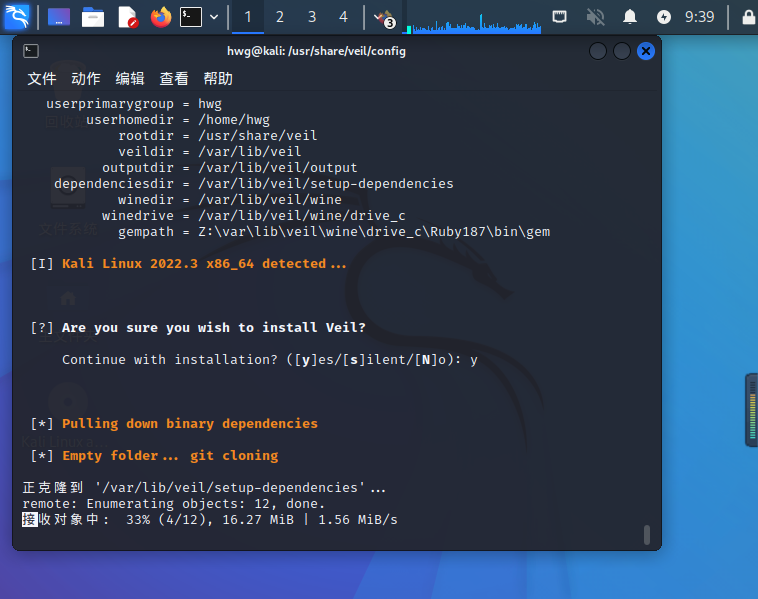This screenshot has height=599, width=758.
Task: Click the userhomedir value /home/hwg
Action: (x=234, y=119)
